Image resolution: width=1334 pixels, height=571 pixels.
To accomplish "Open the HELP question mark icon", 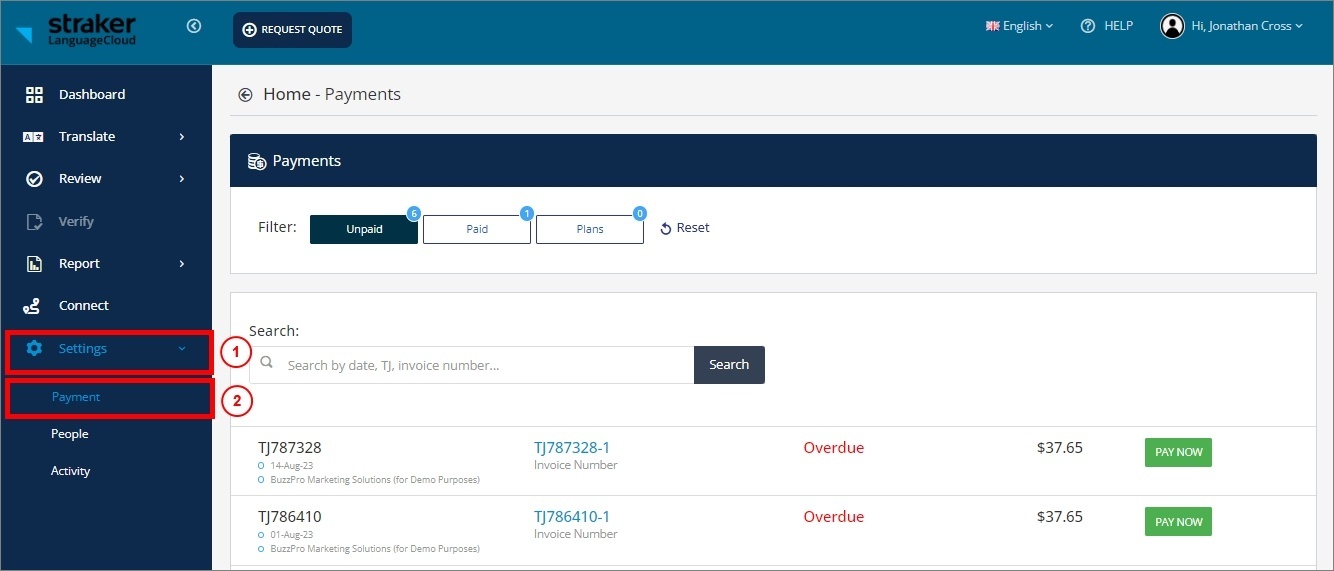I will [x=1088, y=26].
